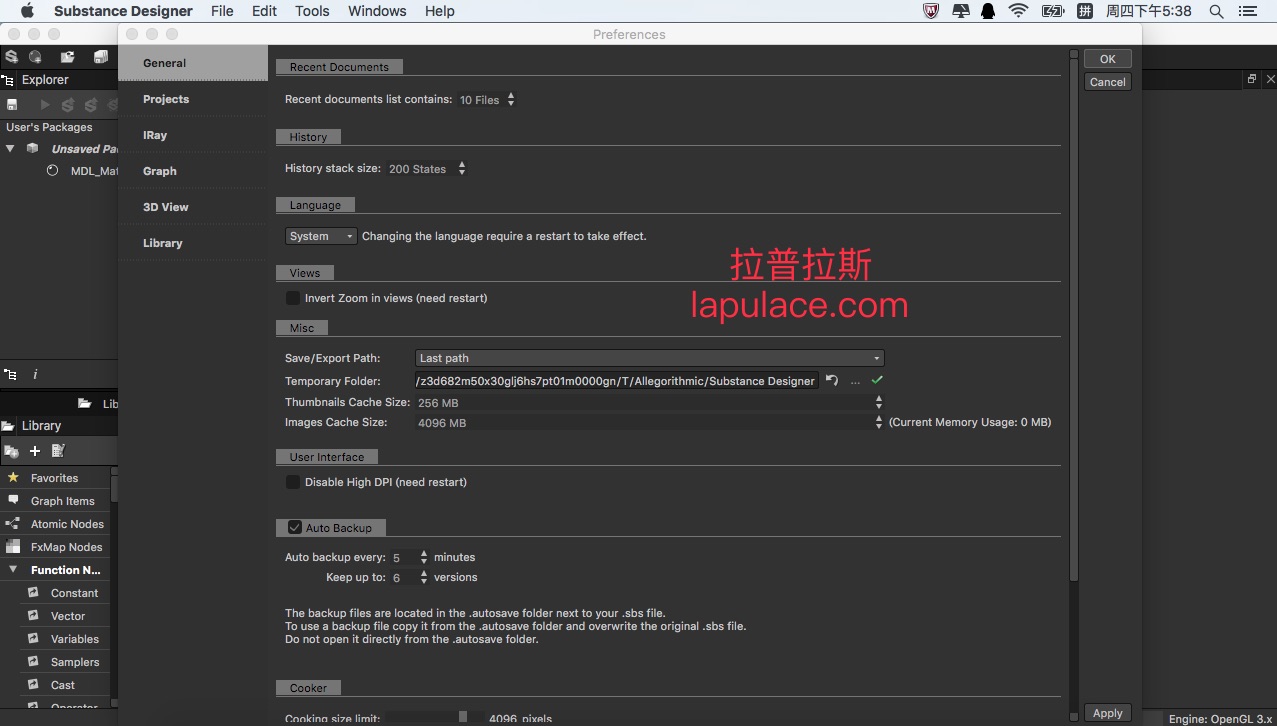Click the green checkmark beside Temporary Folder
The image size is (1277, 726).
pos(877,380)
